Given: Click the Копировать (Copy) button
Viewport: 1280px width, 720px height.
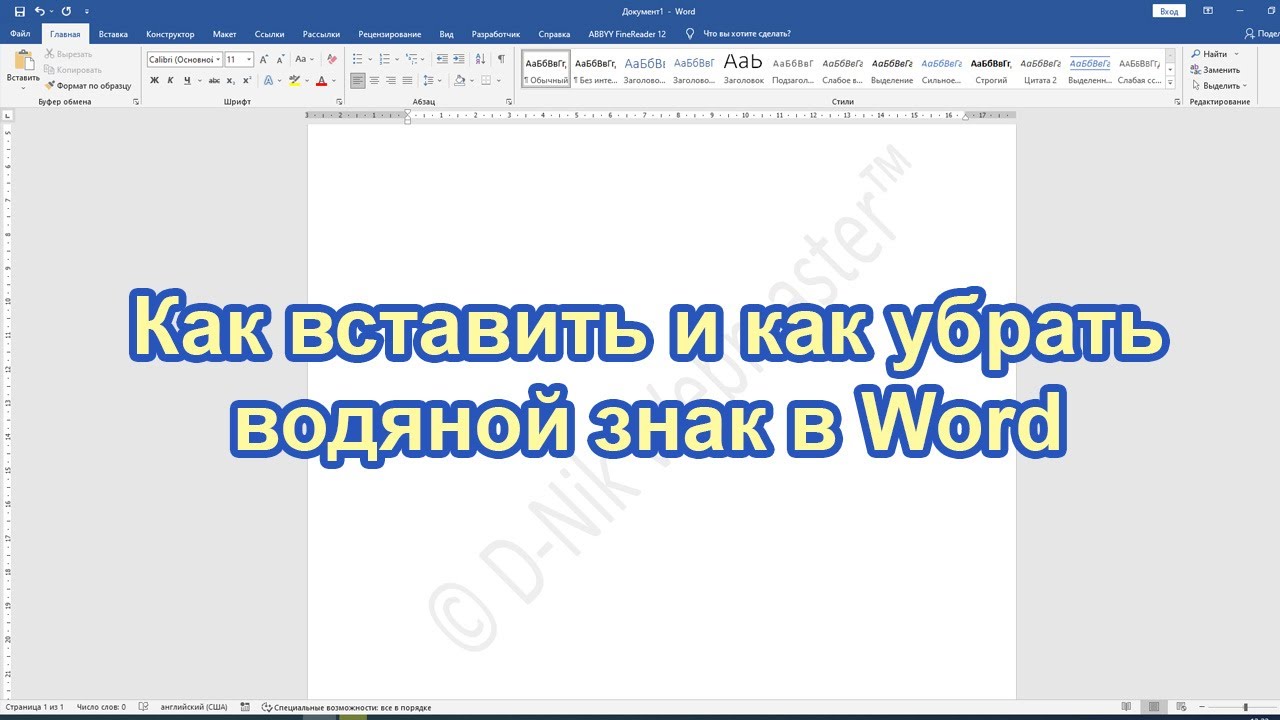Looking at the screenshot, I should 73,70.
